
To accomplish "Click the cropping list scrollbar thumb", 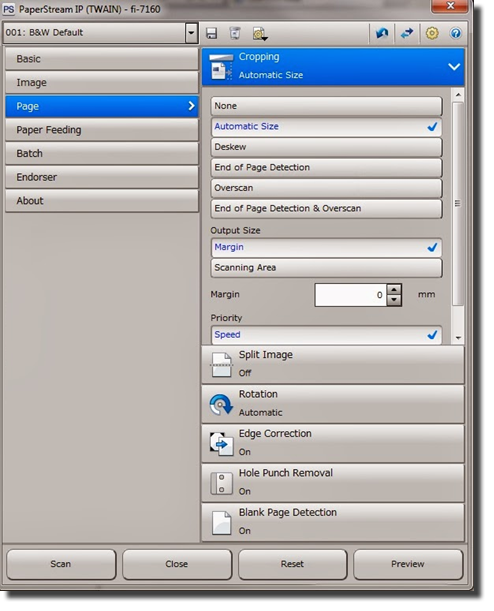I will (458, 204).
